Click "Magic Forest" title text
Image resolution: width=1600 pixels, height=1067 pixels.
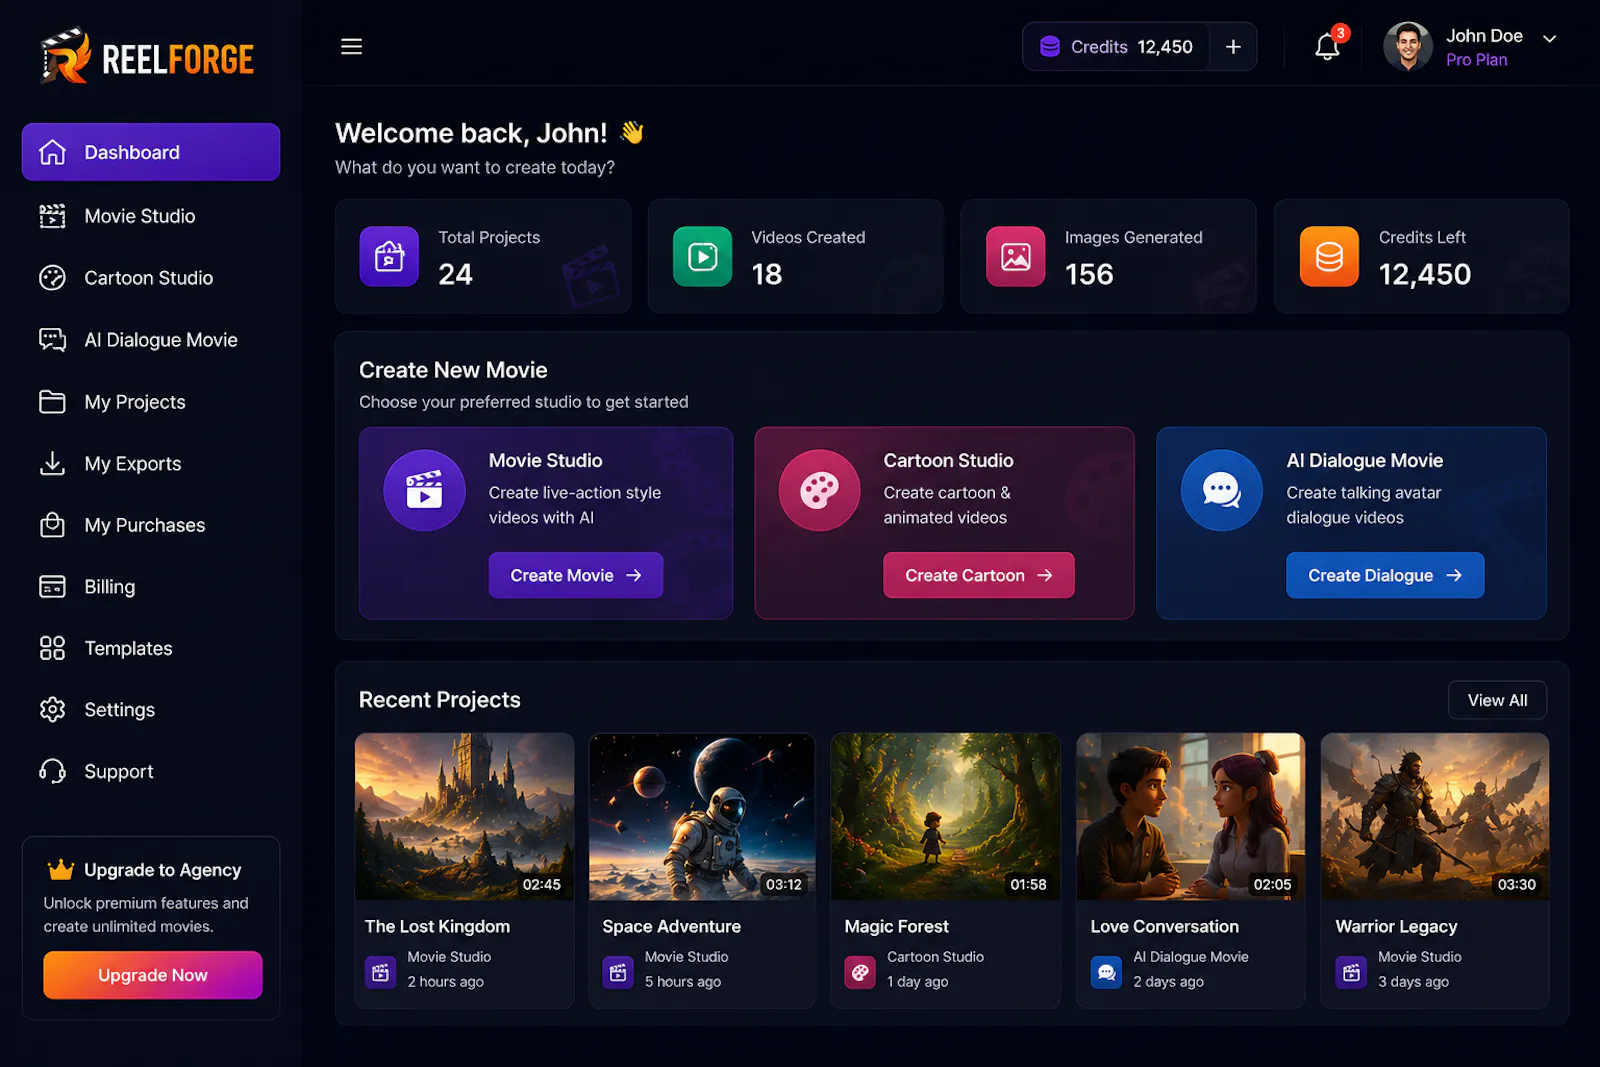pyautogui.click(x=896, y=926)
